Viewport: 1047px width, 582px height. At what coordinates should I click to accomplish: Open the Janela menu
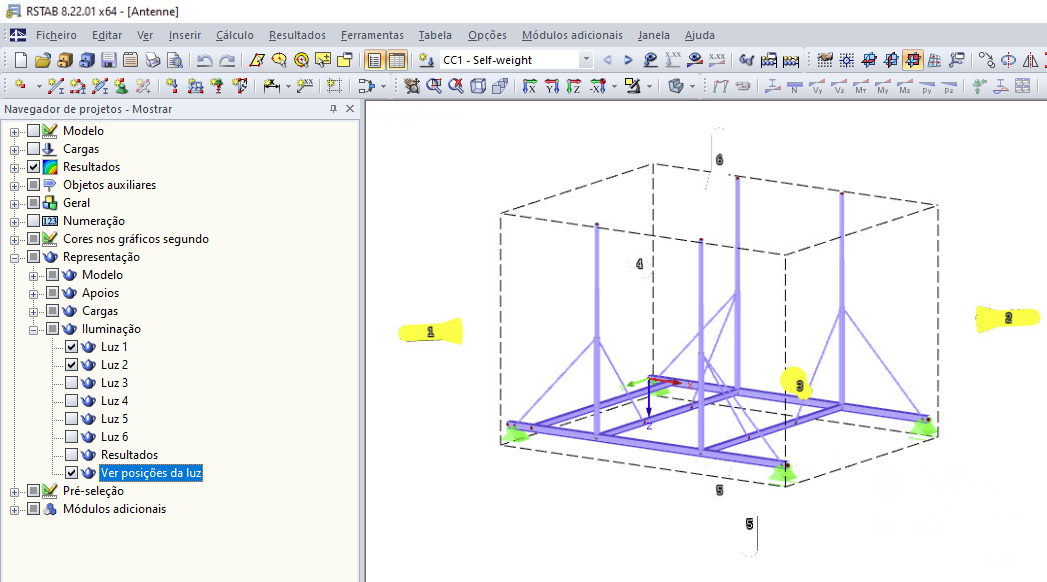click(654, 35)
